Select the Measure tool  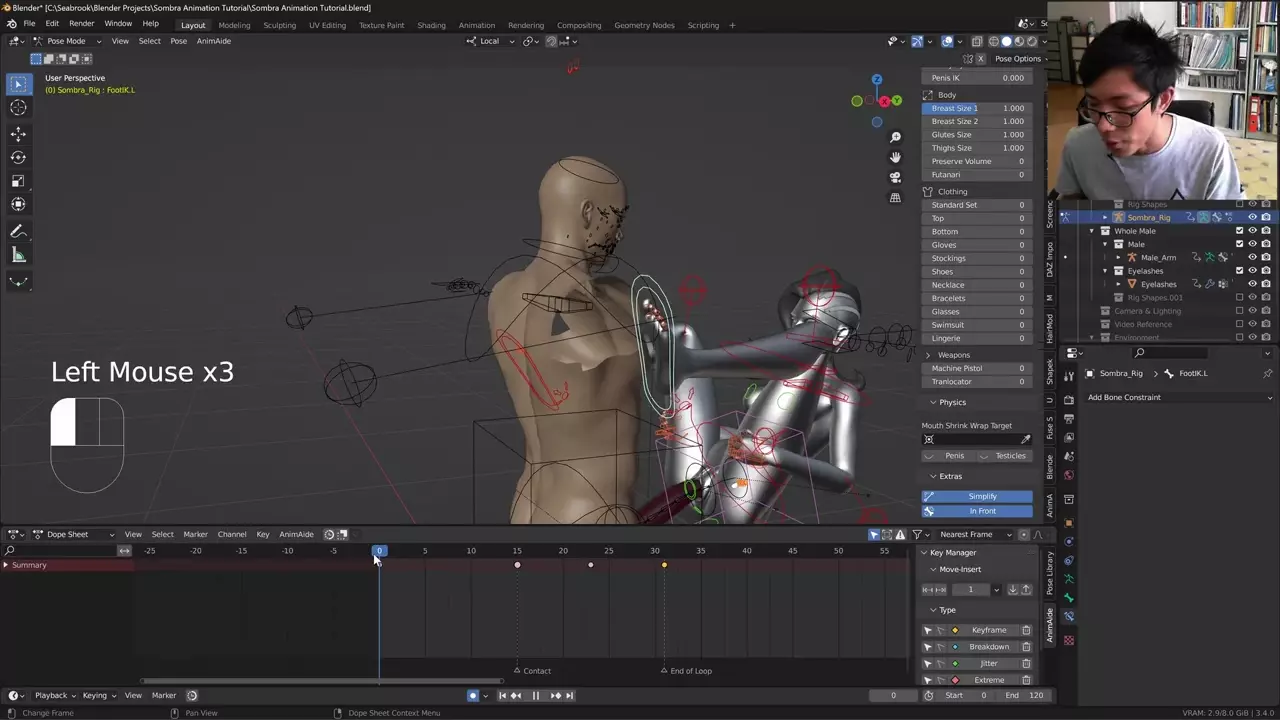[18, 255]
